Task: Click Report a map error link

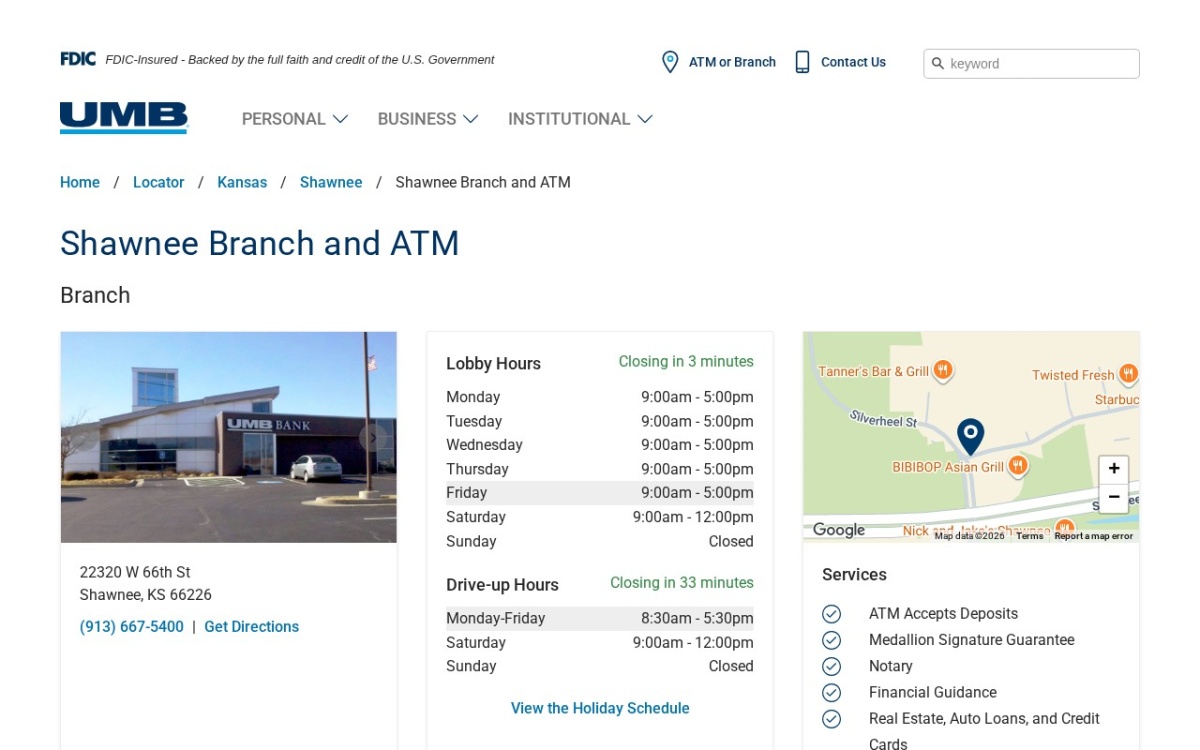Action: click(1094, 536)
